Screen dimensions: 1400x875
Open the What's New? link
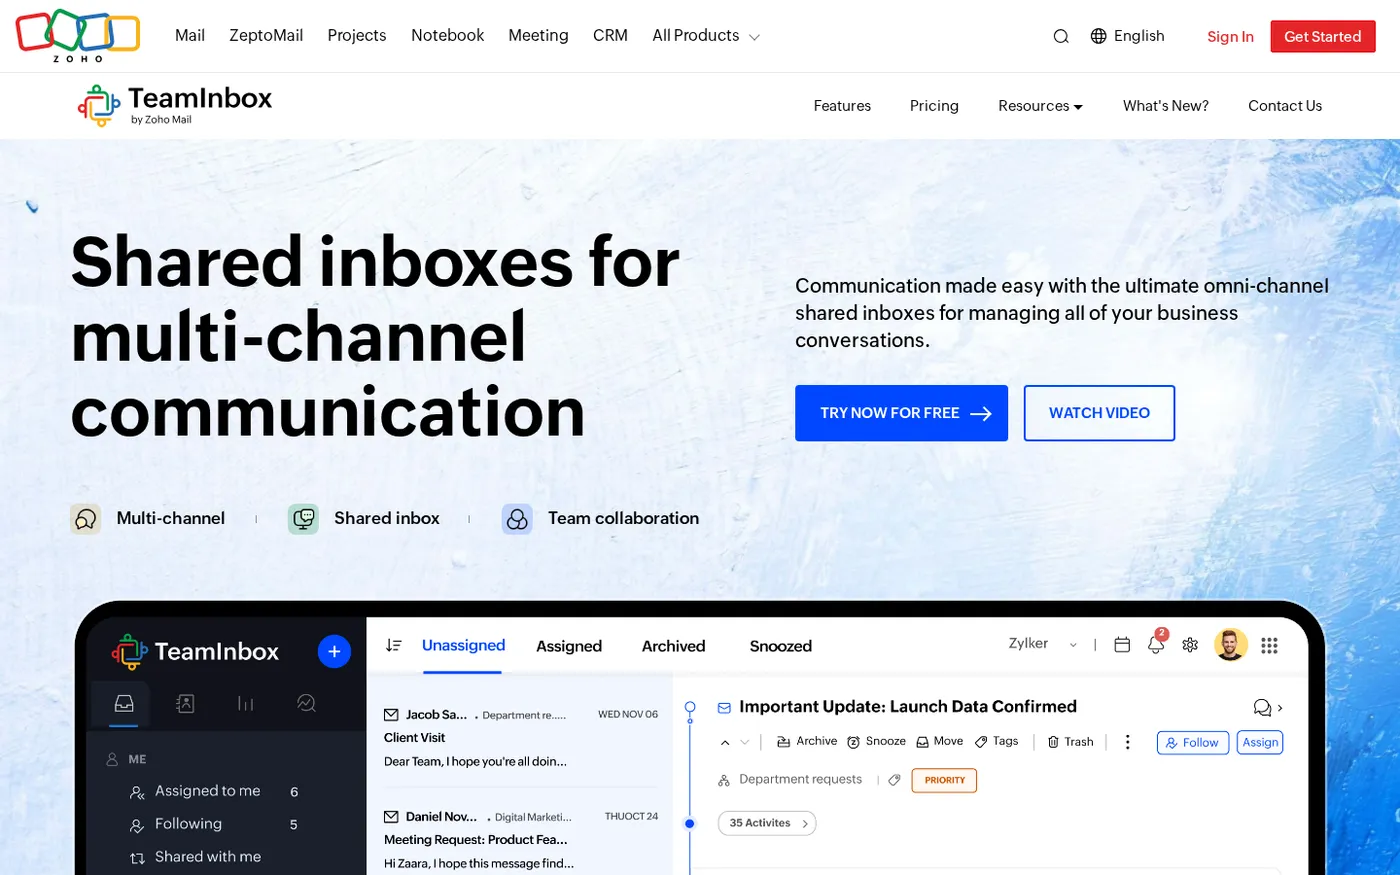tap(1166, 106)
